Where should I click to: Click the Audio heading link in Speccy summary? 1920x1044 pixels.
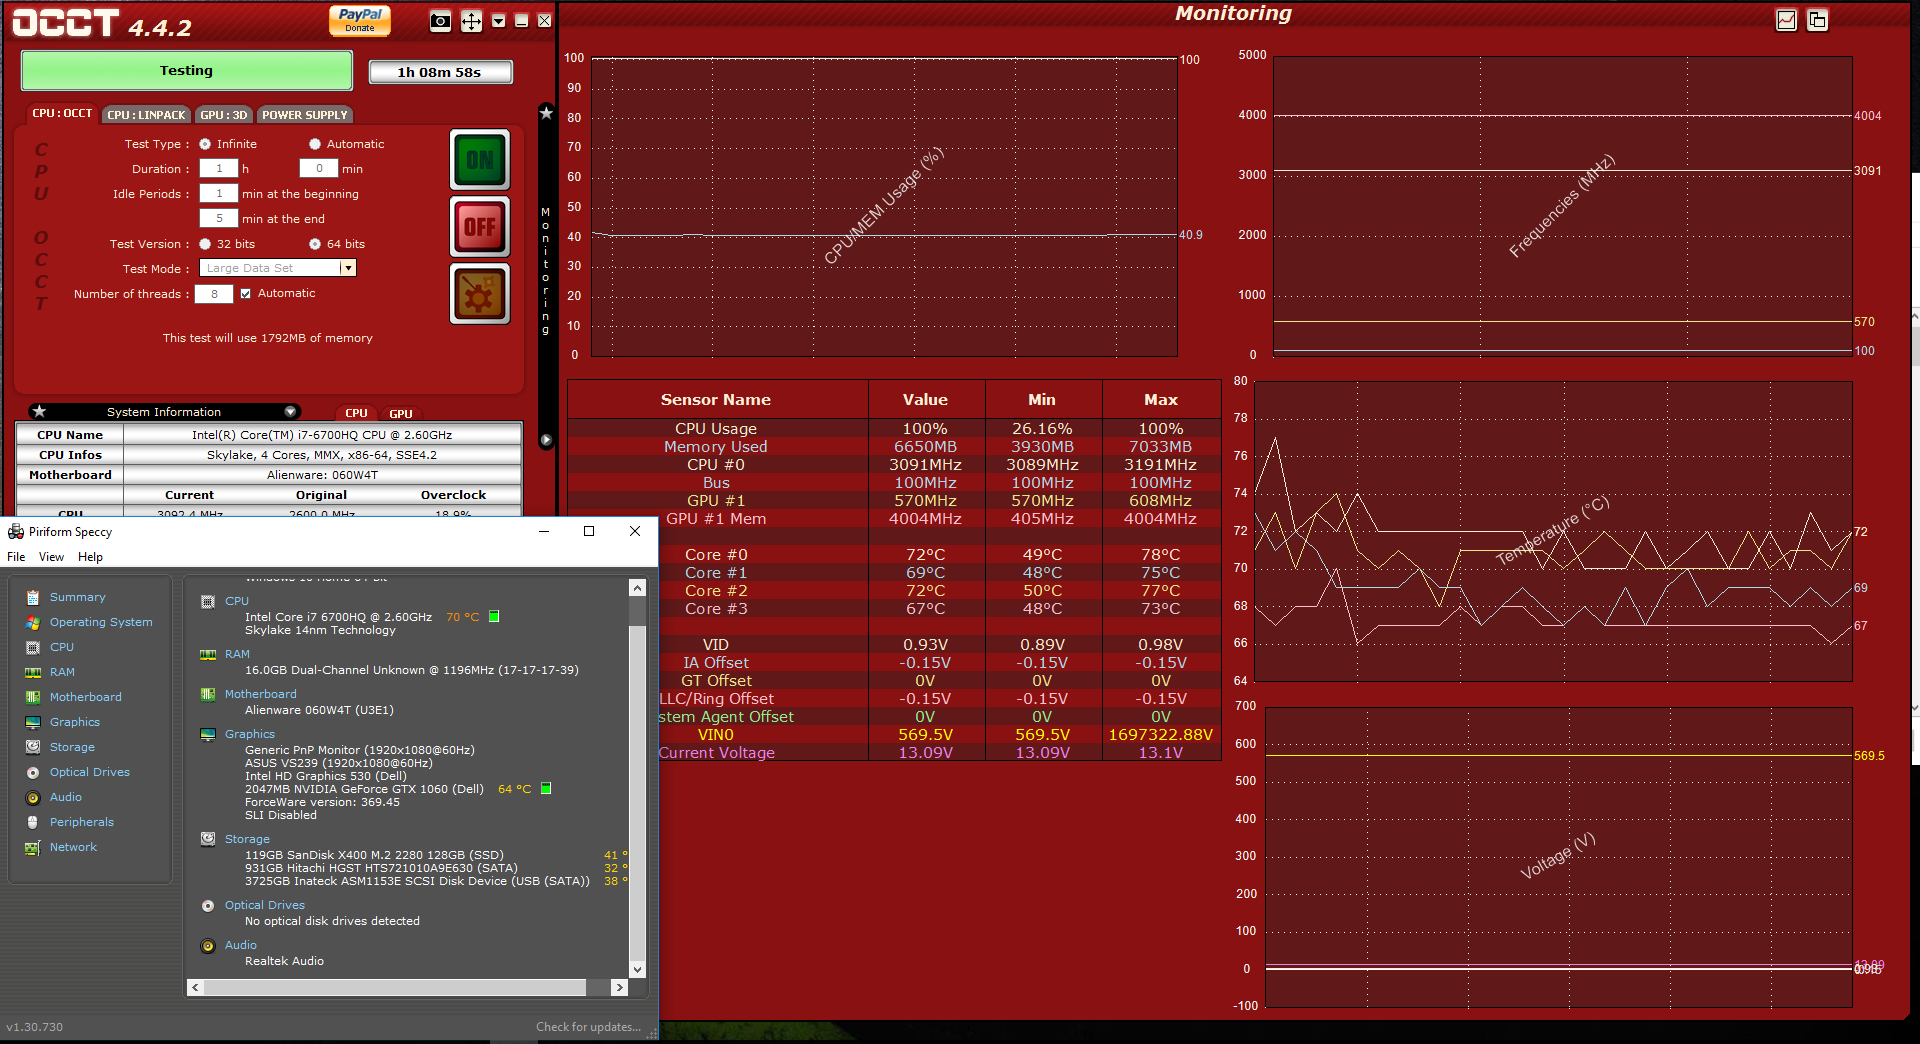click(x=240, y=945)
